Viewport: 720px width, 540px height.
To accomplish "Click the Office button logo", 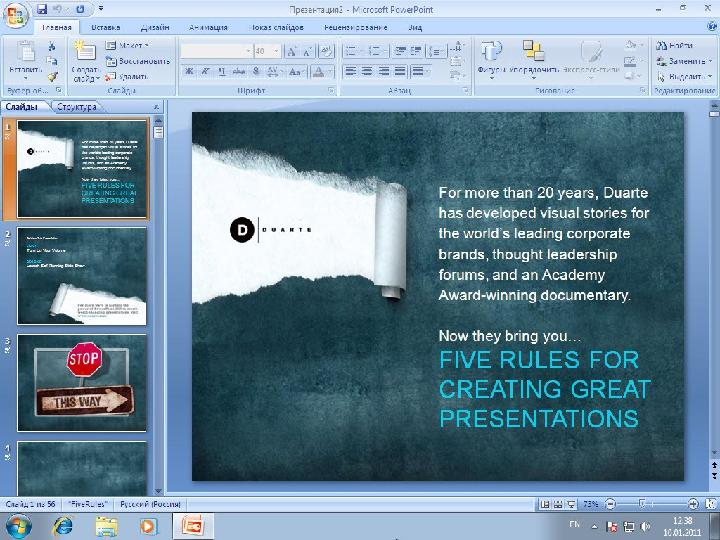I will click(15, 15).
